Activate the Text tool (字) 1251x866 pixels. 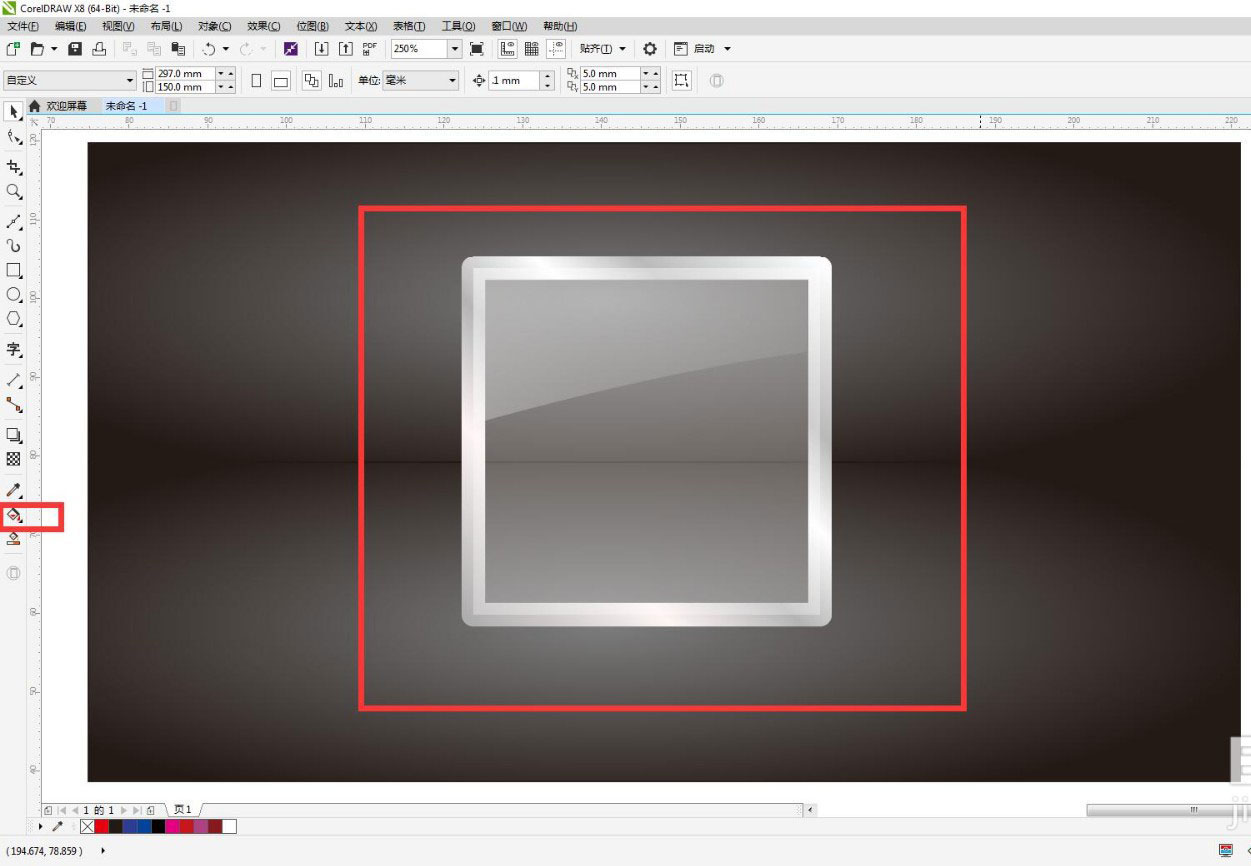click(x=14, y=349)
